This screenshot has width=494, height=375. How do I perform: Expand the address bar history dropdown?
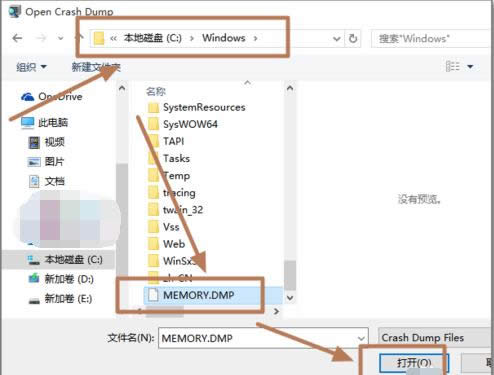click(337, 39)
